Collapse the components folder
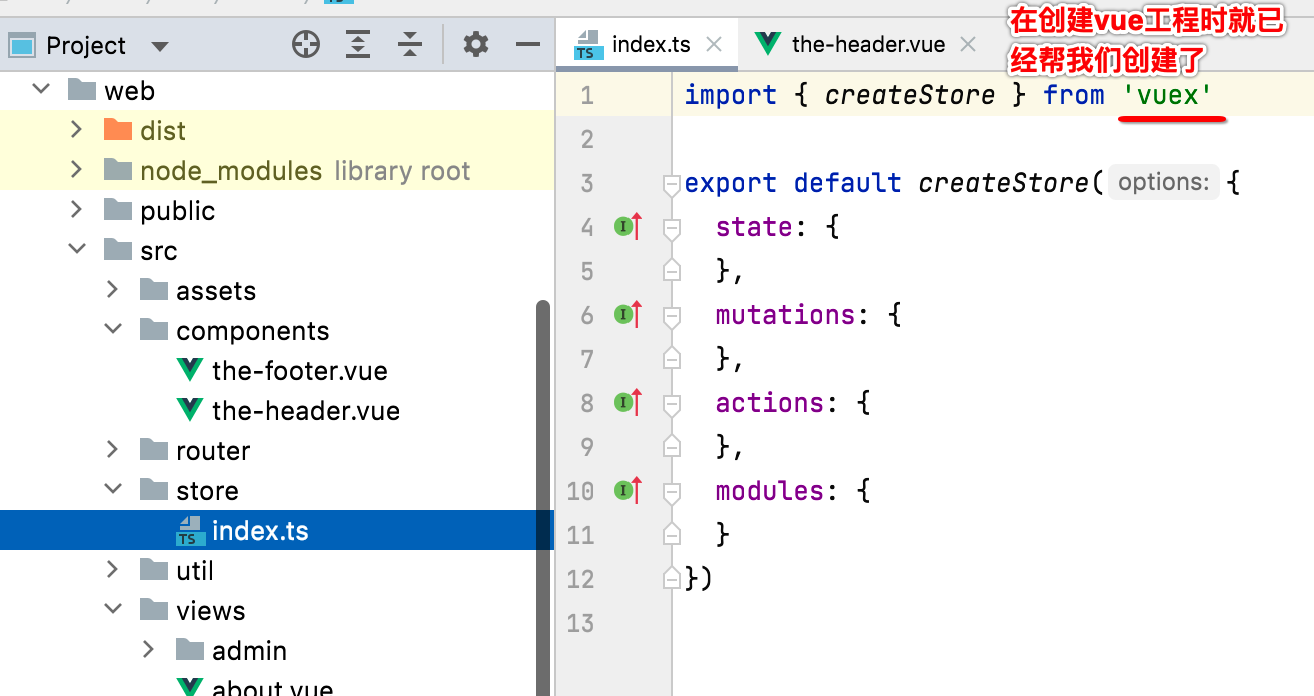 click(x=112, y=330)
